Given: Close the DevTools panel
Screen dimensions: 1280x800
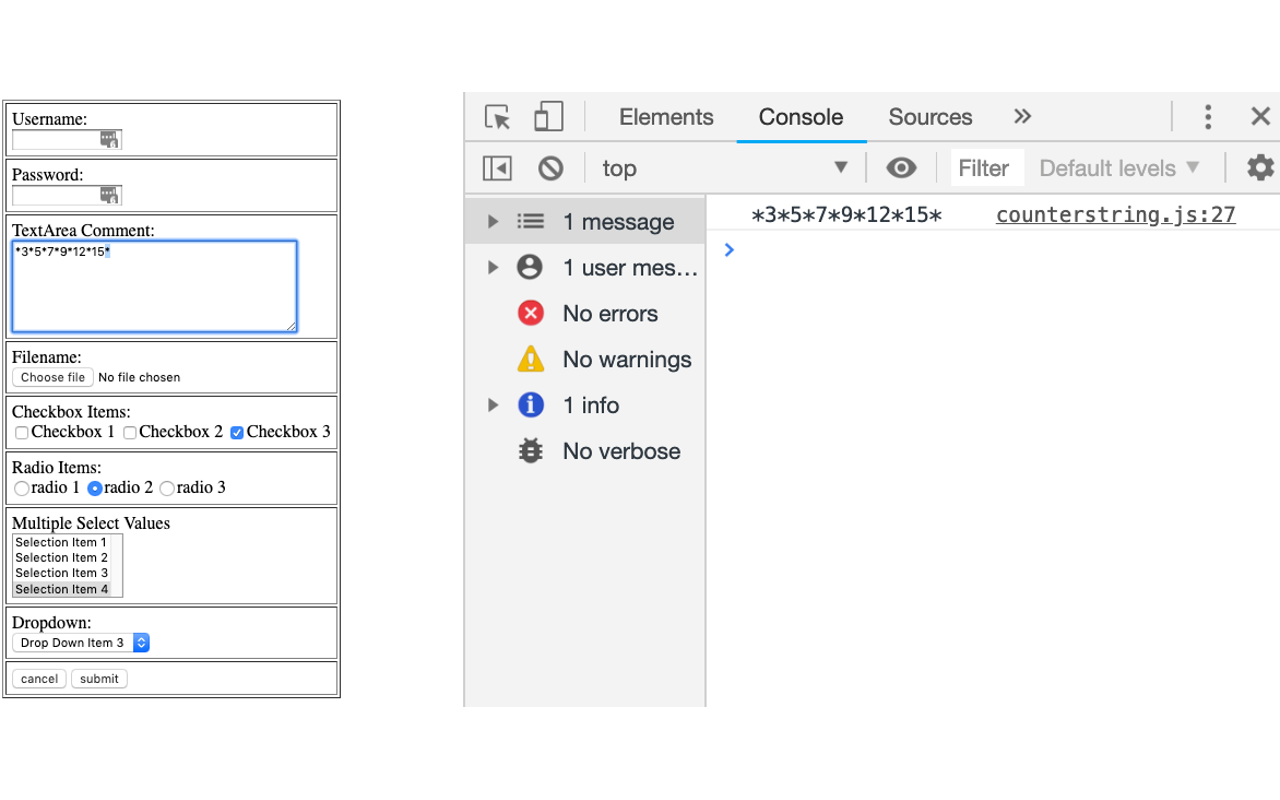Looking at the screenshot, I should (1260, 117).
